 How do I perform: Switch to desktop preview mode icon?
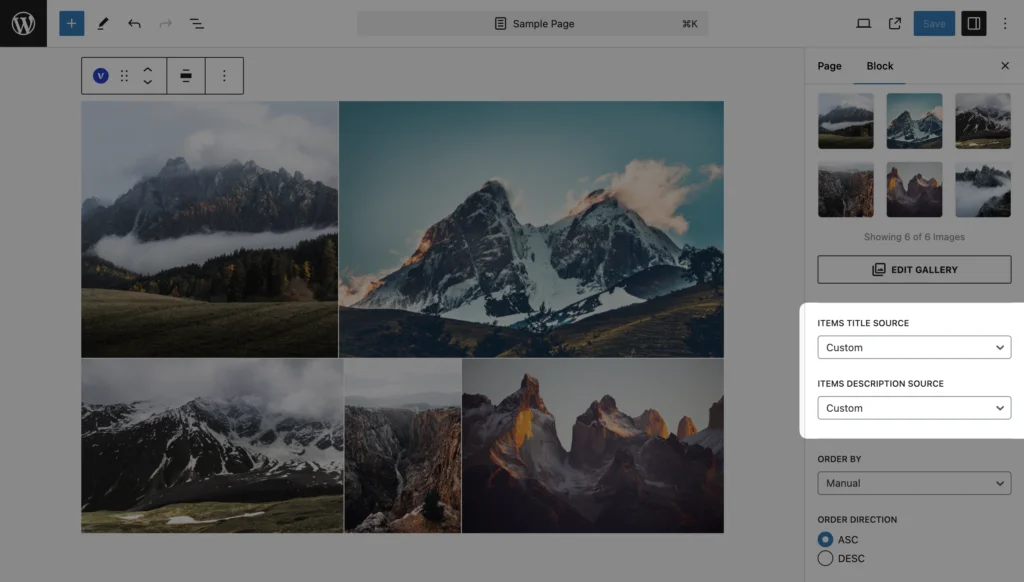(863, 24)
